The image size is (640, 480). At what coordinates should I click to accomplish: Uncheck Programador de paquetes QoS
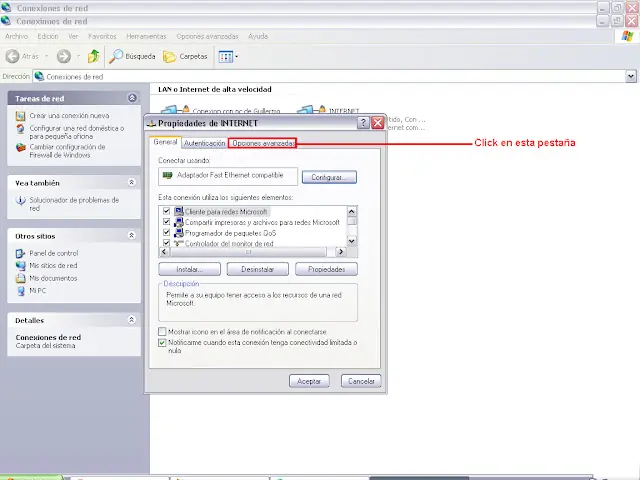pos(166,232)
